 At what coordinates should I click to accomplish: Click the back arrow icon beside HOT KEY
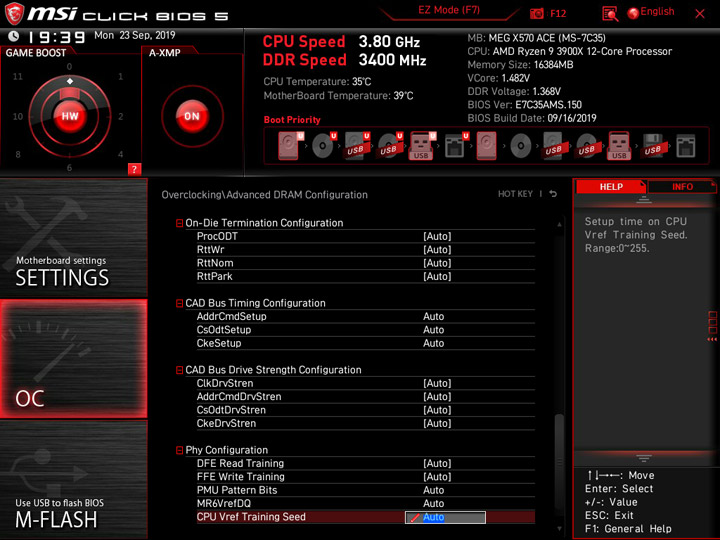(553, 194)
